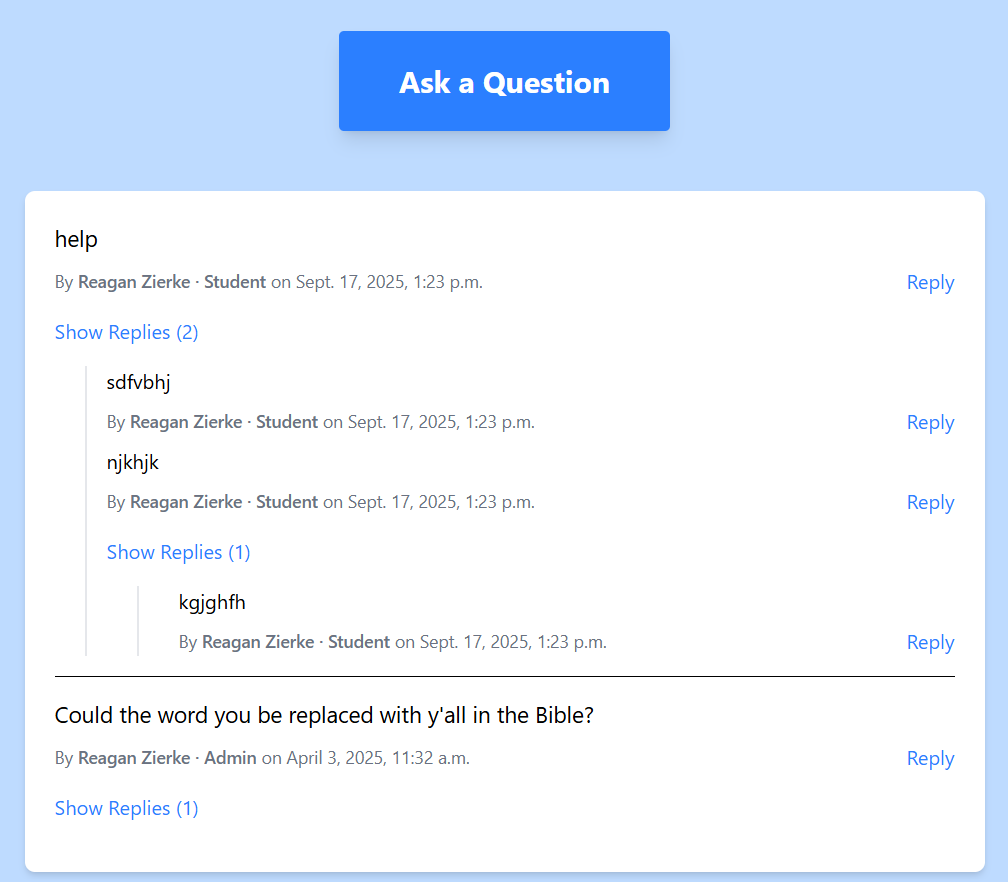
Task: Click Reagan Zierke's name on the njkhjk reply
Action: point(186,502)
